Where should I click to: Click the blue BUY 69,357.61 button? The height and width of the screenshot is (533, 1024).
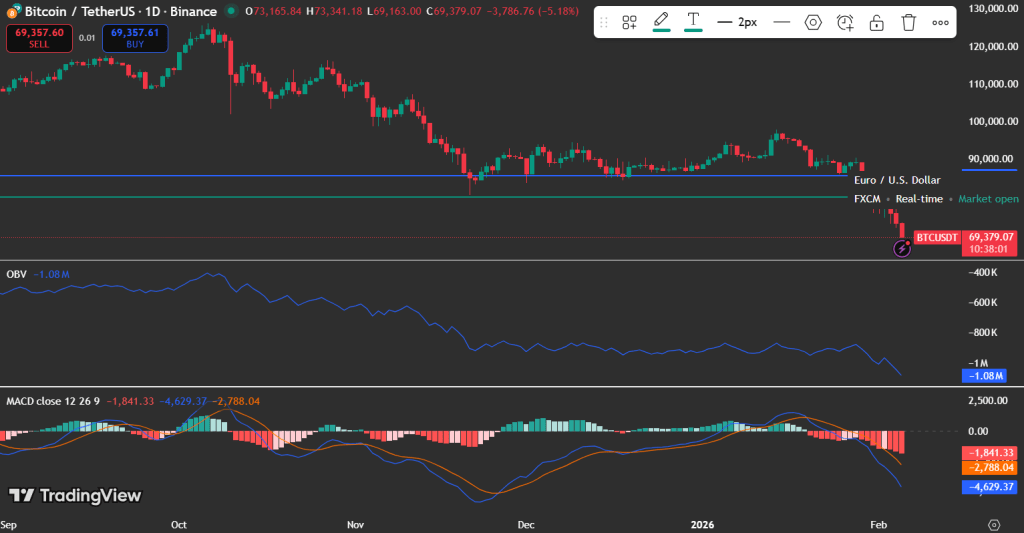coord(135,39)
